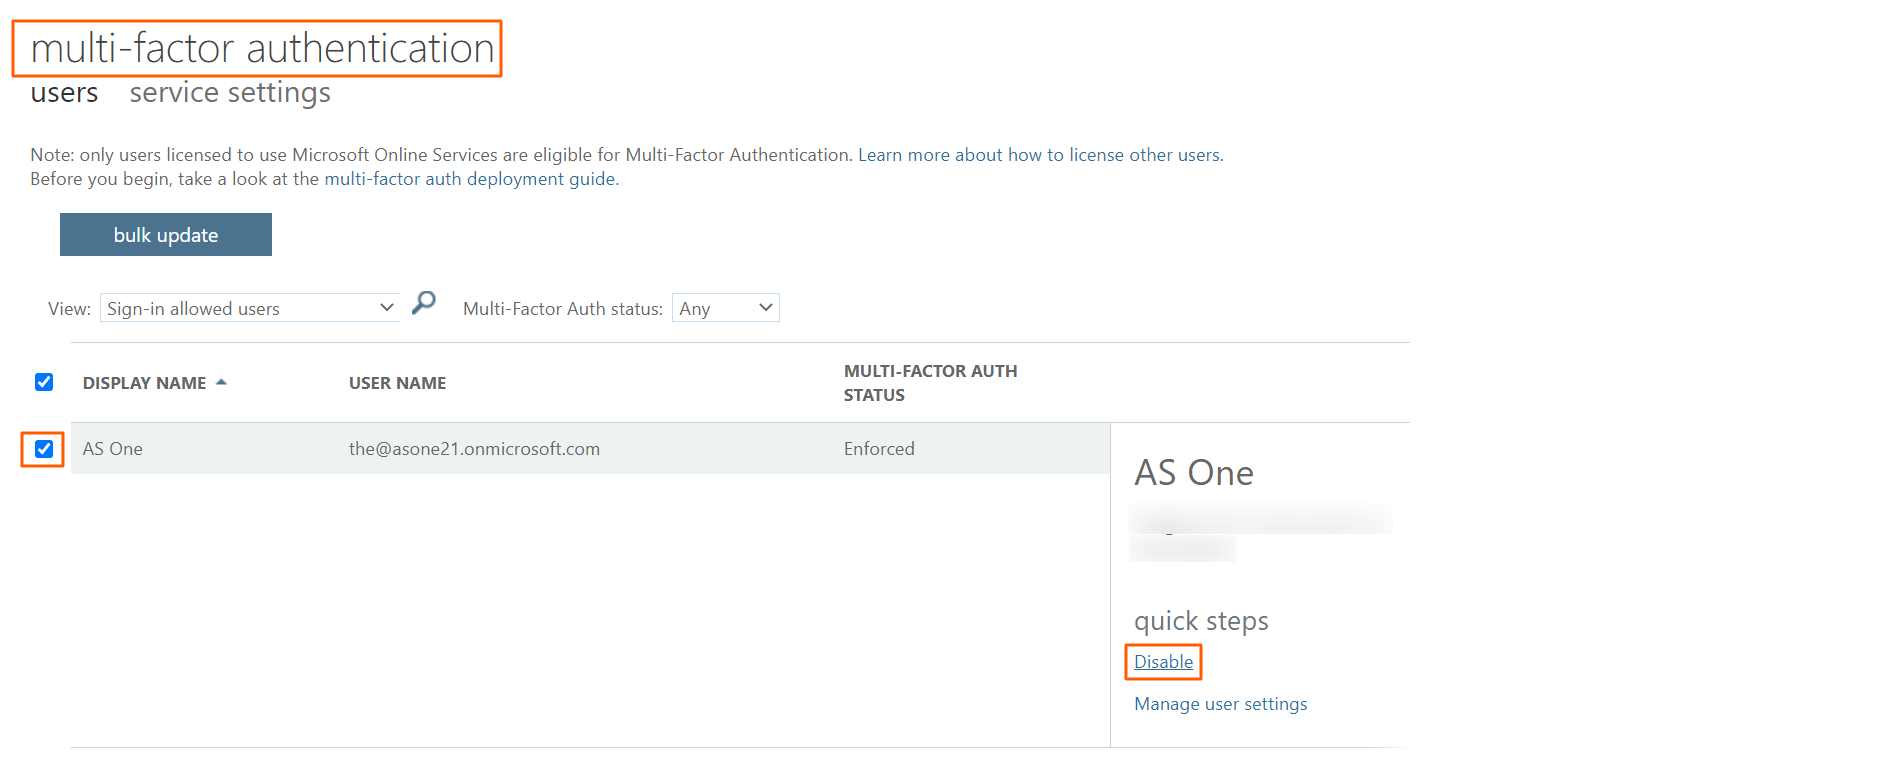Click the sort arrow beside DISPLAY NAME
1894x774 pixels.
pyautogui.click(x=221, y=382)
